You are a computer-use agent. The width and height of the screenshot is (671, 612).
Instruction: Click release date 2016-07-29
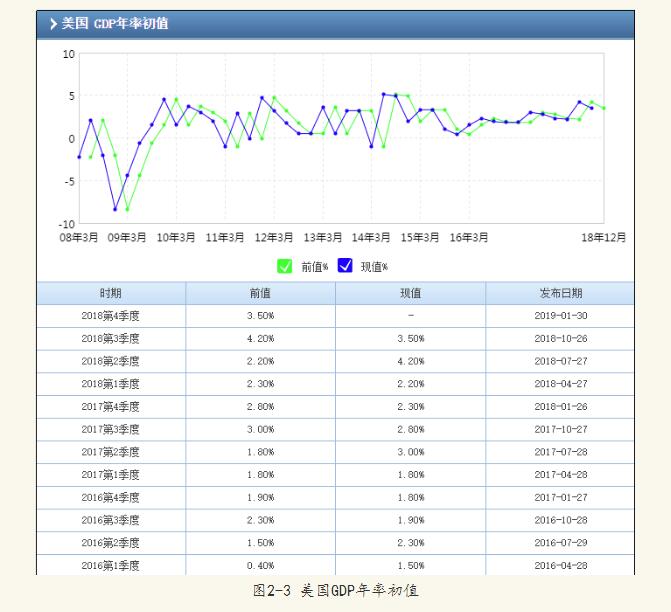561,543
